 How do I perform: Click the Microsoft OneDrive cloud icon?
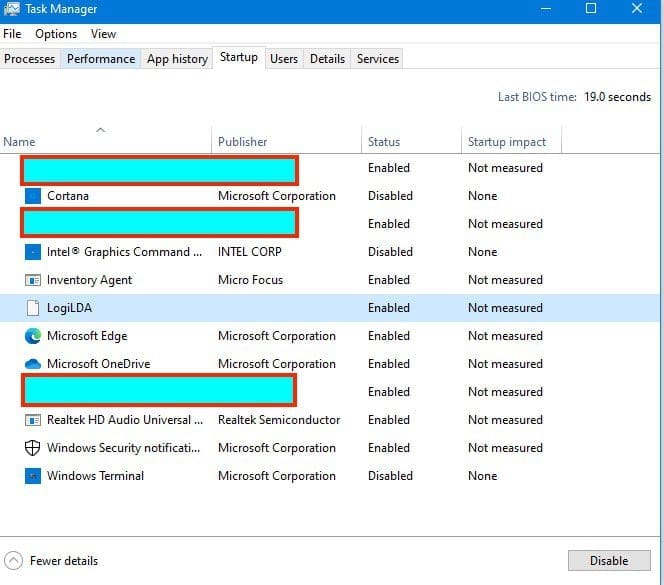pyautogui.click(x=32, y=364)
